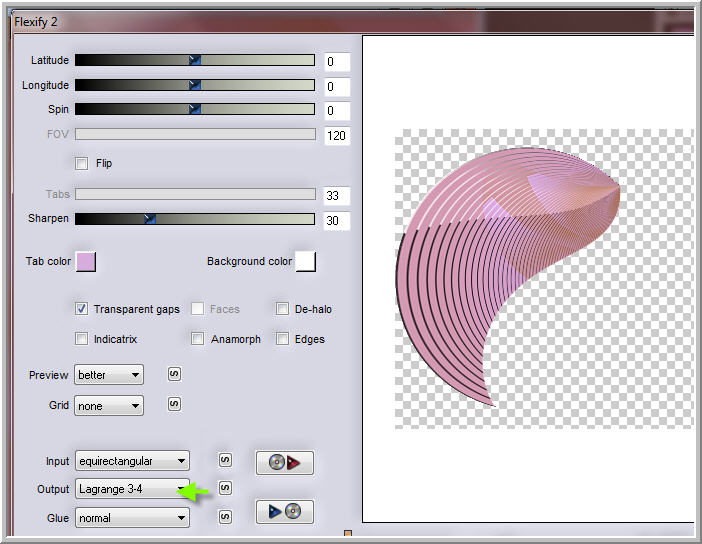Click the FOV slider track
The image size is (702, 544).
click(195, 134)
